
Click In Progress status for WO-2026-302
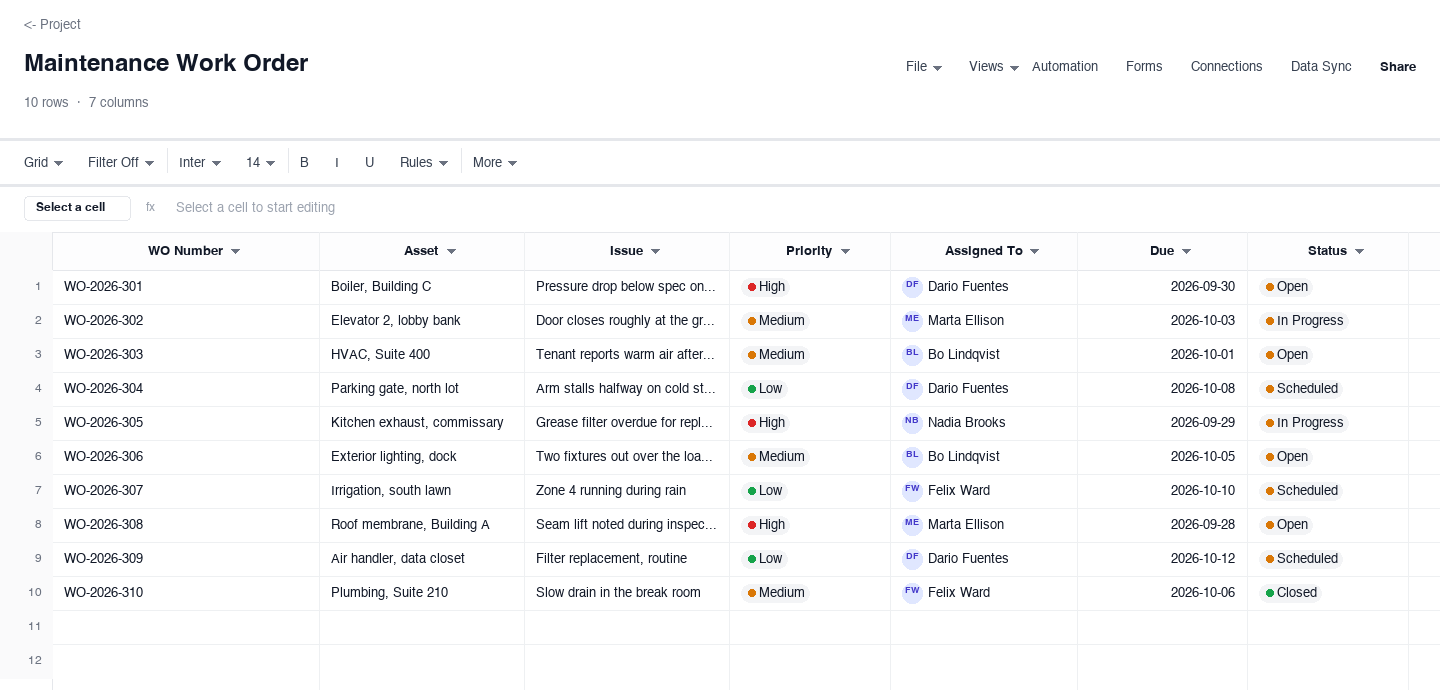click(1304, 321)
